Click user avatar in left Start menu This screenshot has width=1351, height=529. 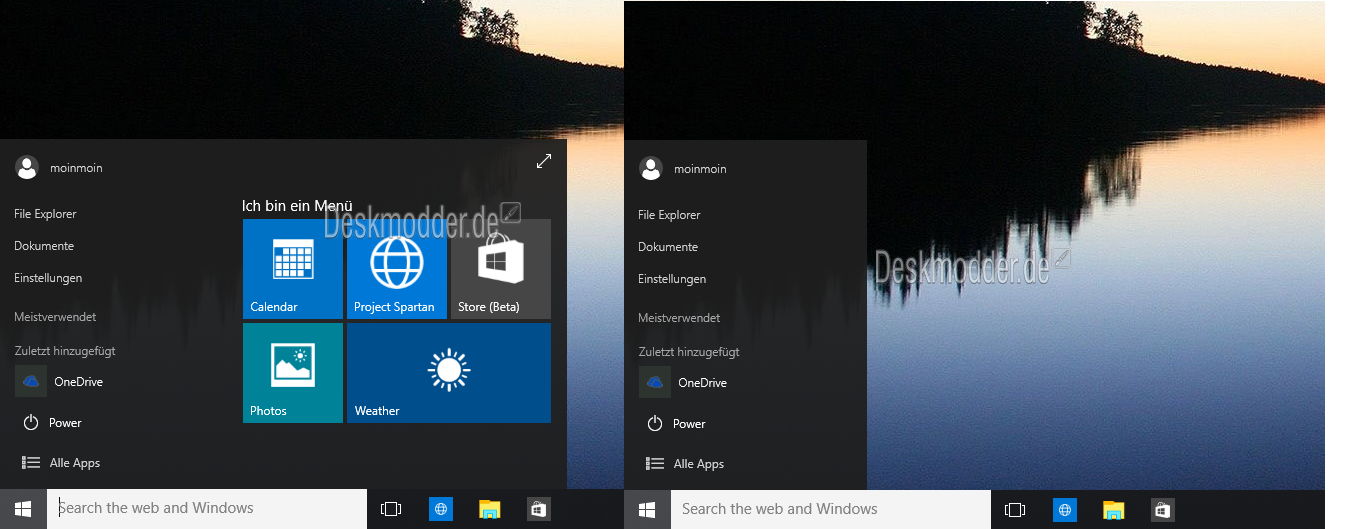pyautogui.click(x=27, y=168)
